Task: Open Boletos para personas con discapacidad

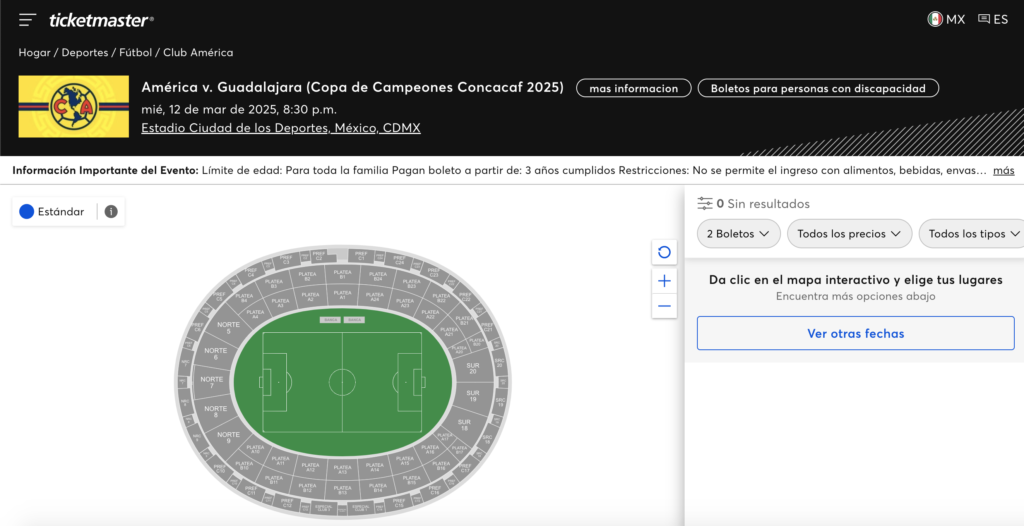Action: (818, 88)
